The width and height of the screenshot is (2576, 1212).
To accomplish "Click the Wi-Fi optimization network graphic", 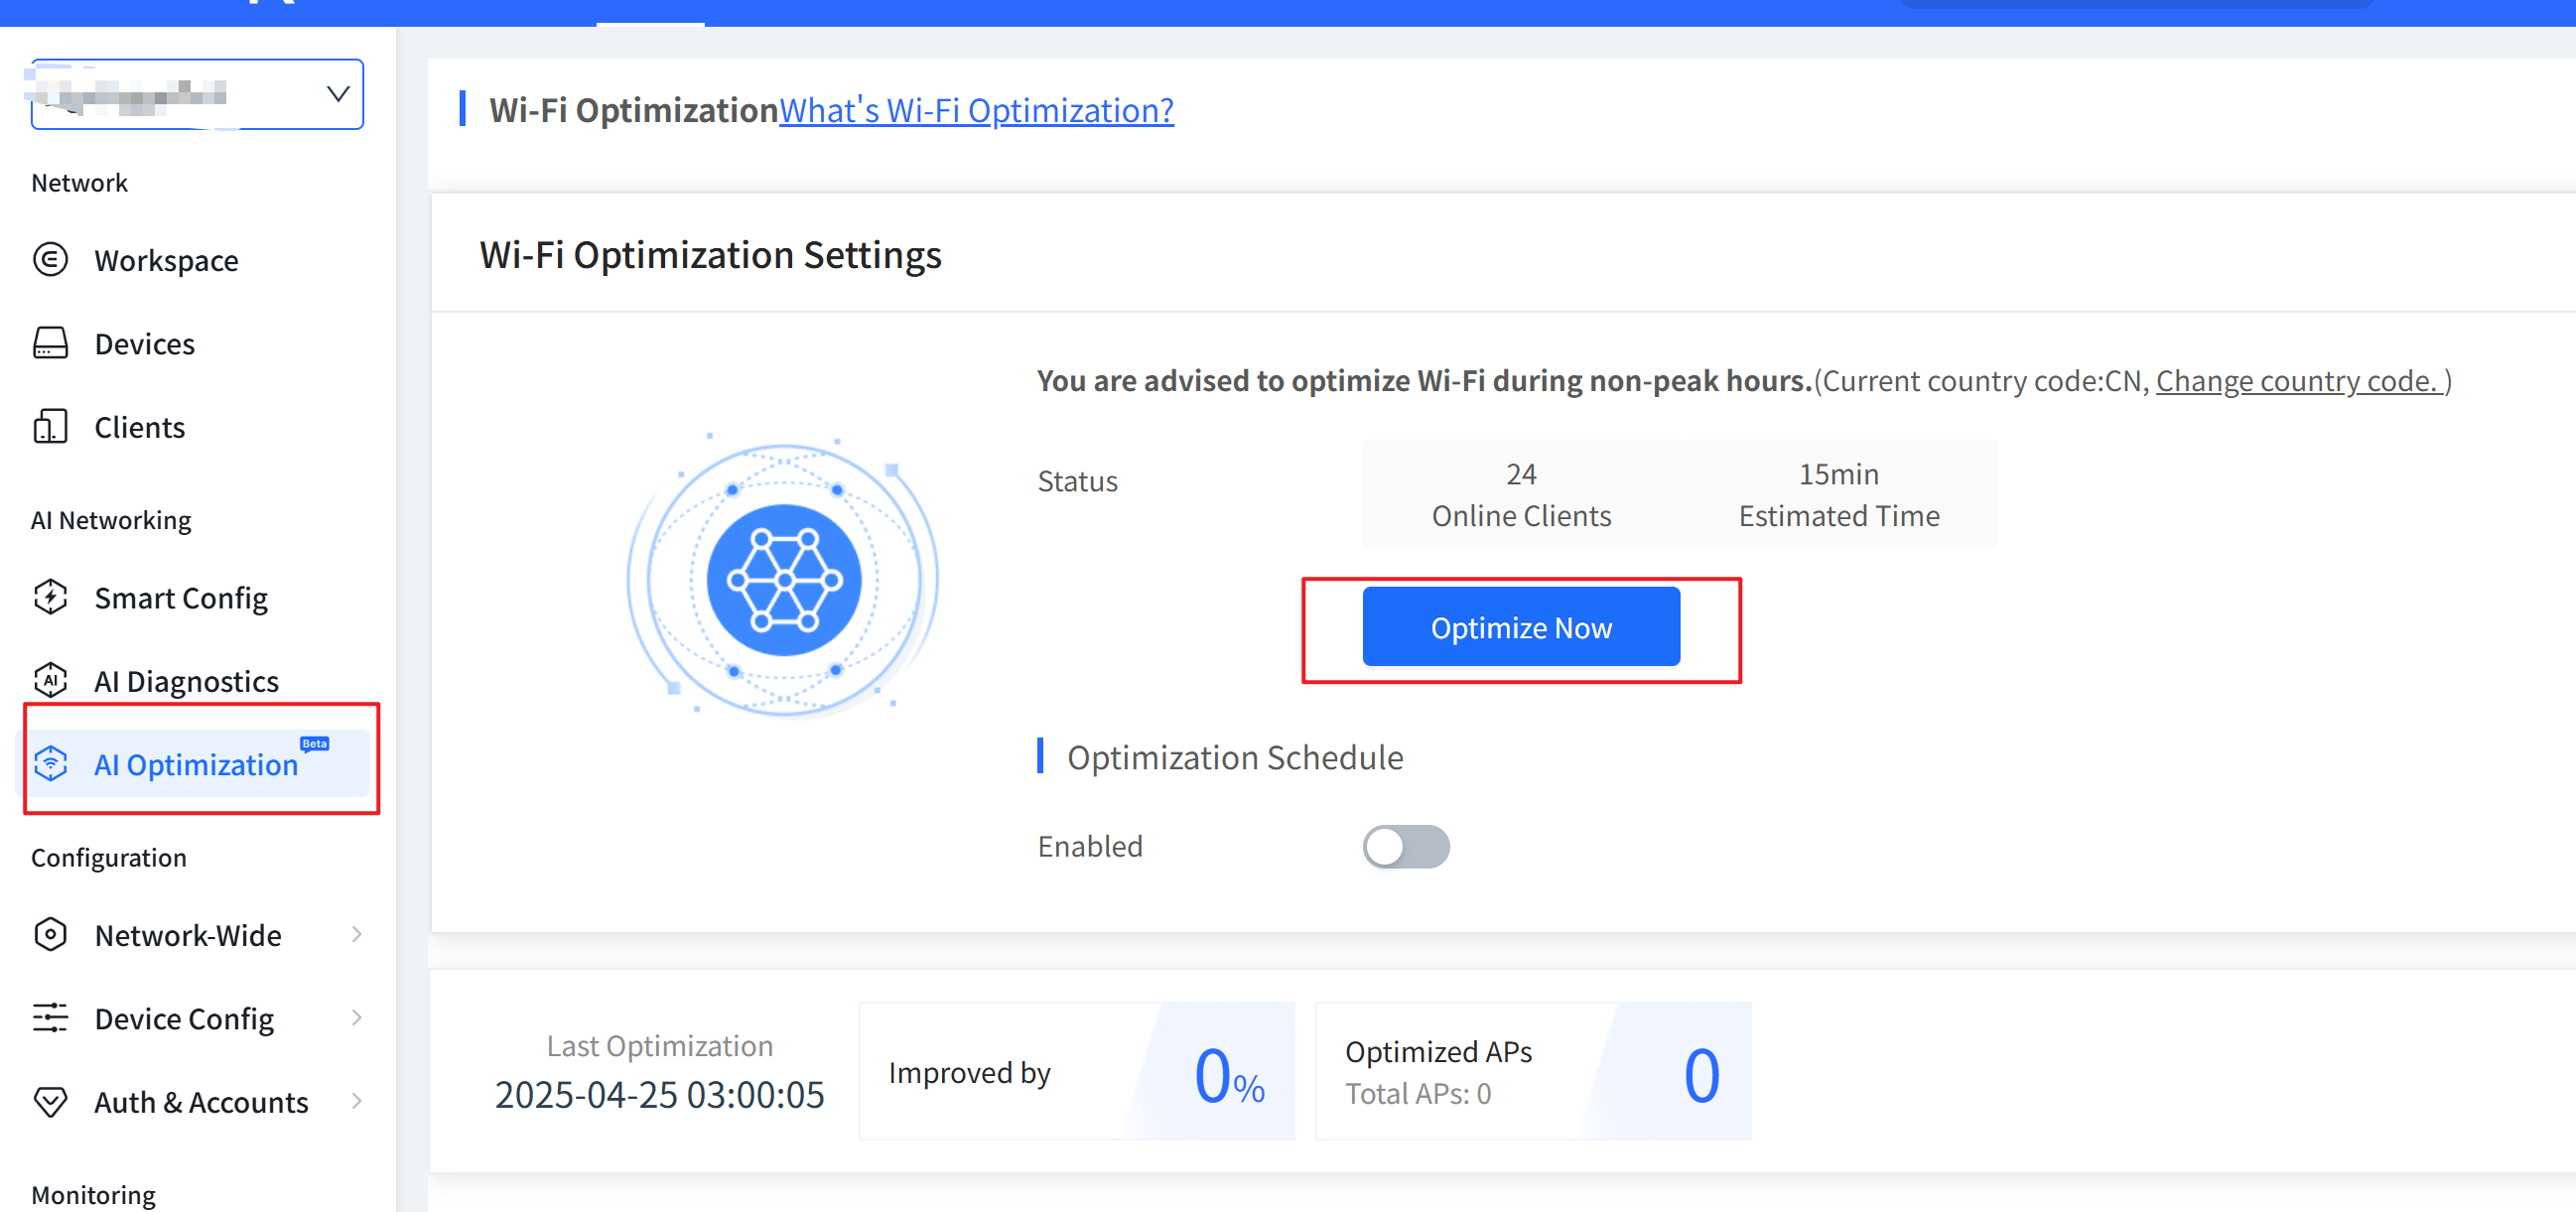I will tap(783, 579).
